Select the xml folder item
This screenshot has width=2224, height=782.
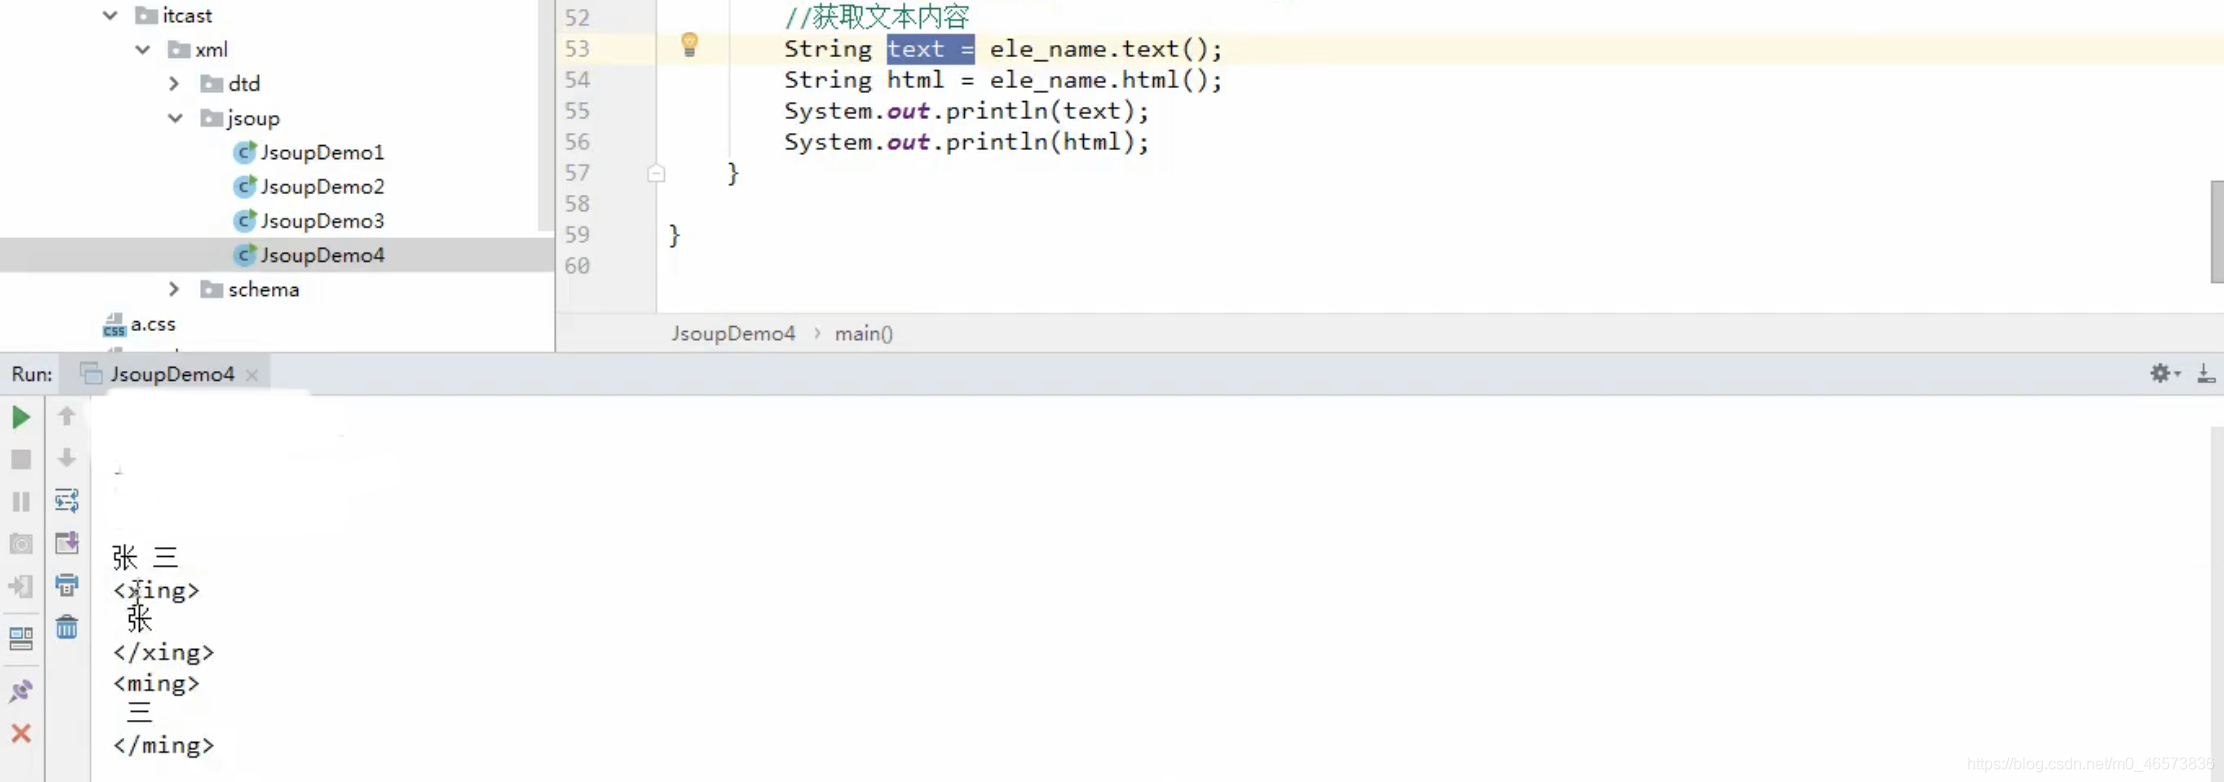[x=198, y=49]
